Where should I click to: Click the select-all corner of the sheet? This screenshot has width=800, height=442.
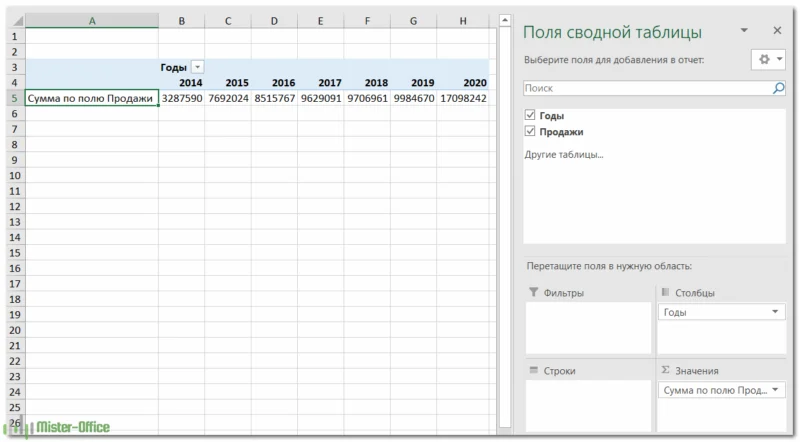(x=14, y=20)
